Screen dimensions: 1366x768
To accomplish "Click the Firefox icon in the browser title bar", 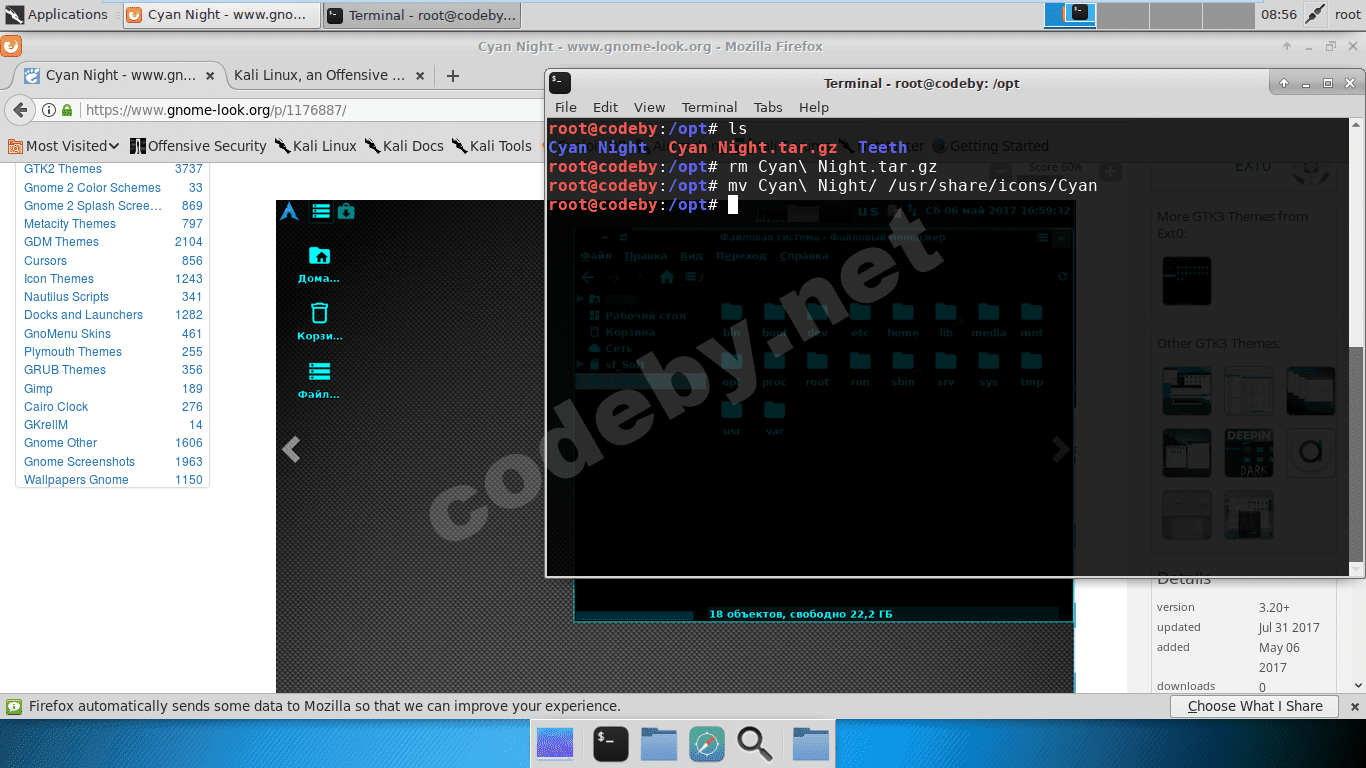I will point(11,46).
